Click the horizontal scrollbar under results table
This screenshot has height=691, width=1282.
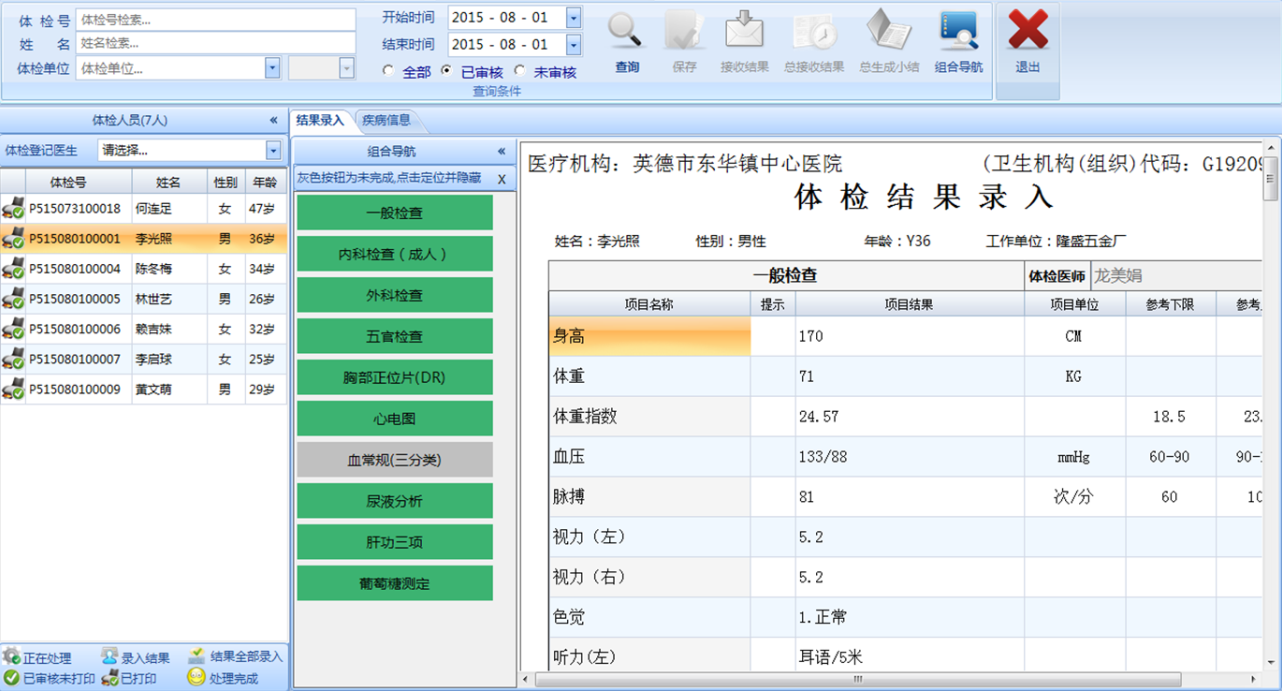(860, 680)
